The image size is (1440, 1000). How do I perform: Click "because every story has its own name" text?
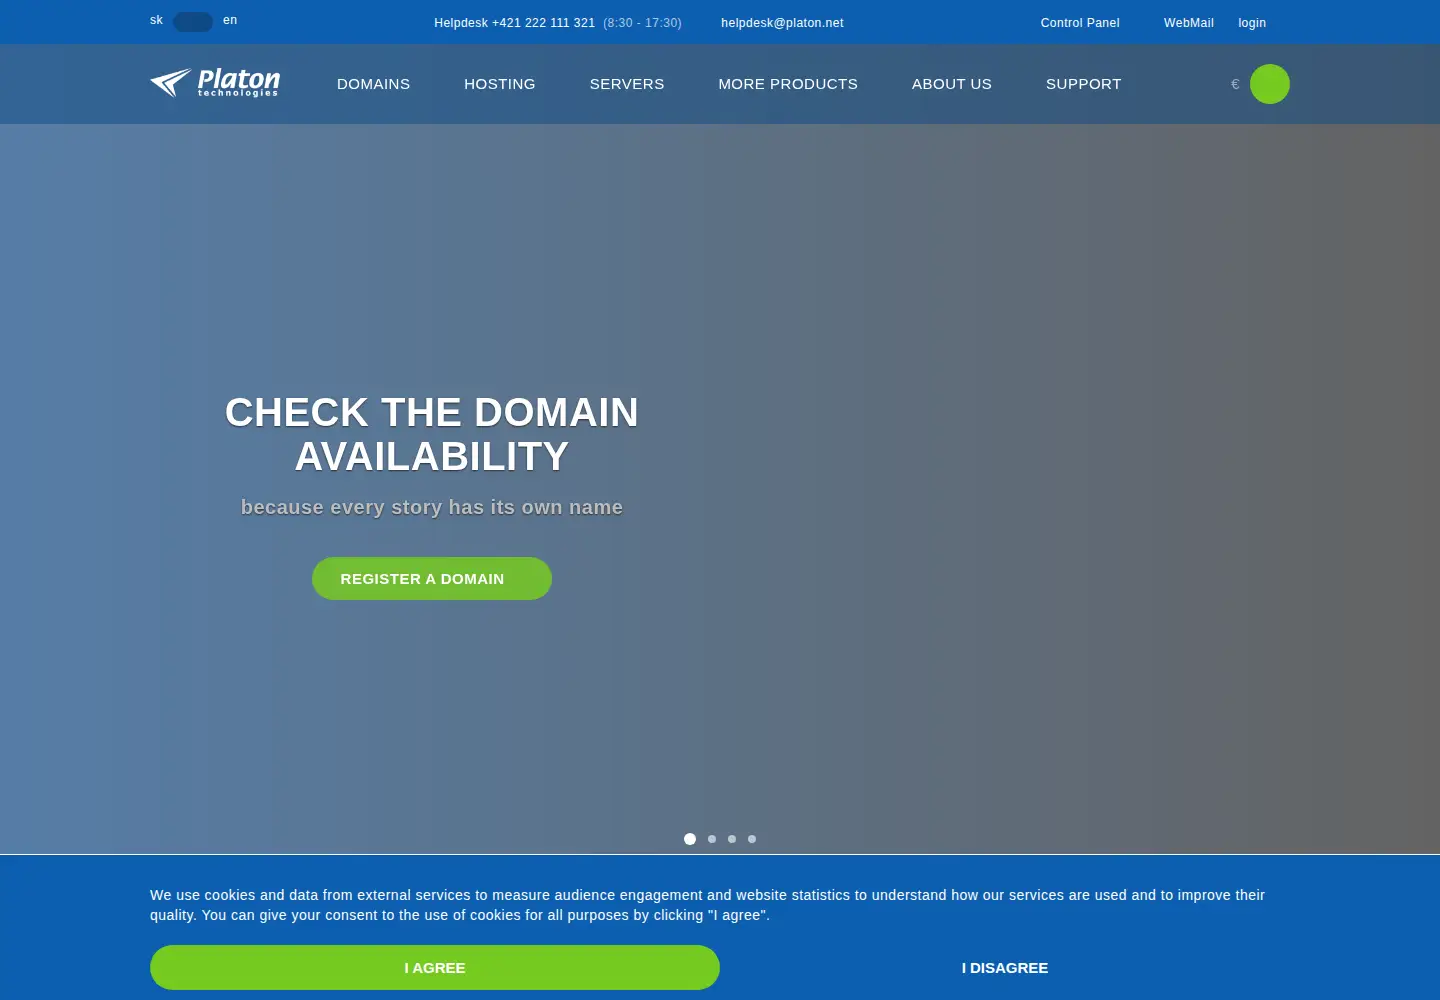pos(432,507)
